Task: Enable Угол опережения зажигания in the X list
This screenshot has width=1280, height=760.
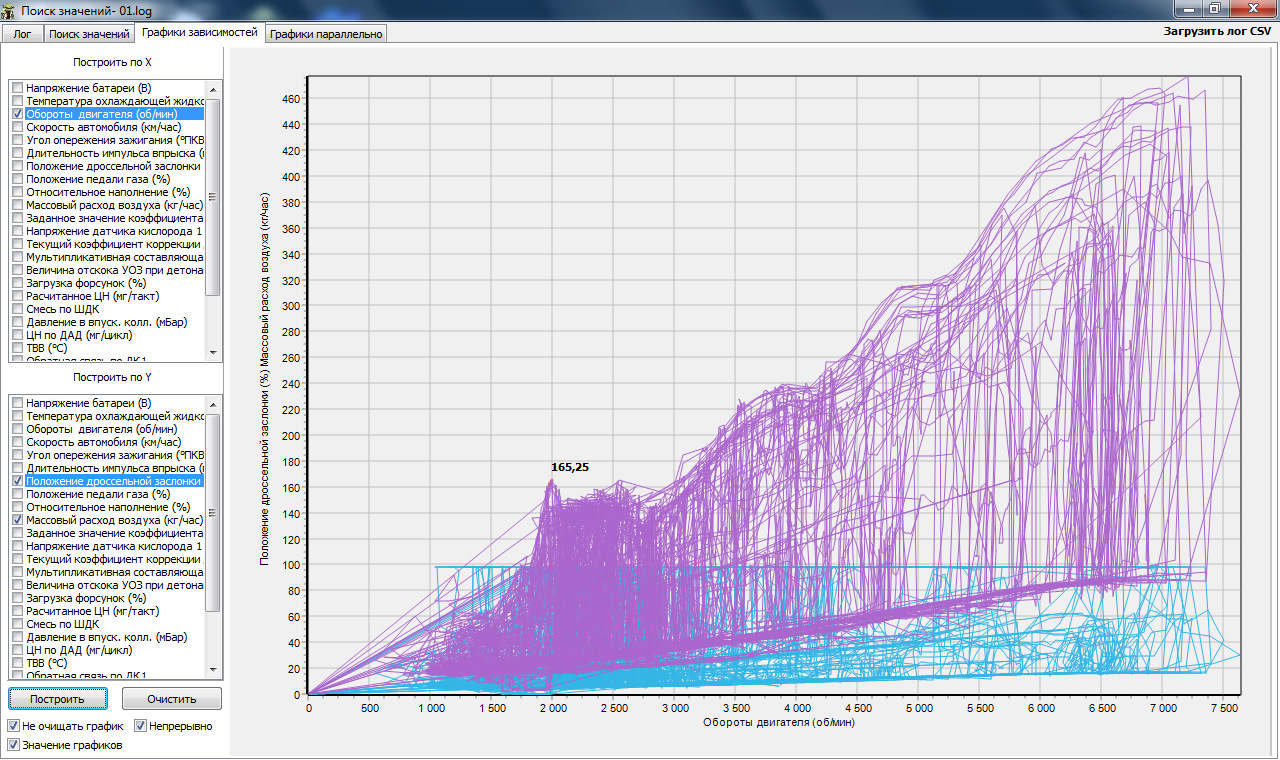Action: click(x=17, y=140)
